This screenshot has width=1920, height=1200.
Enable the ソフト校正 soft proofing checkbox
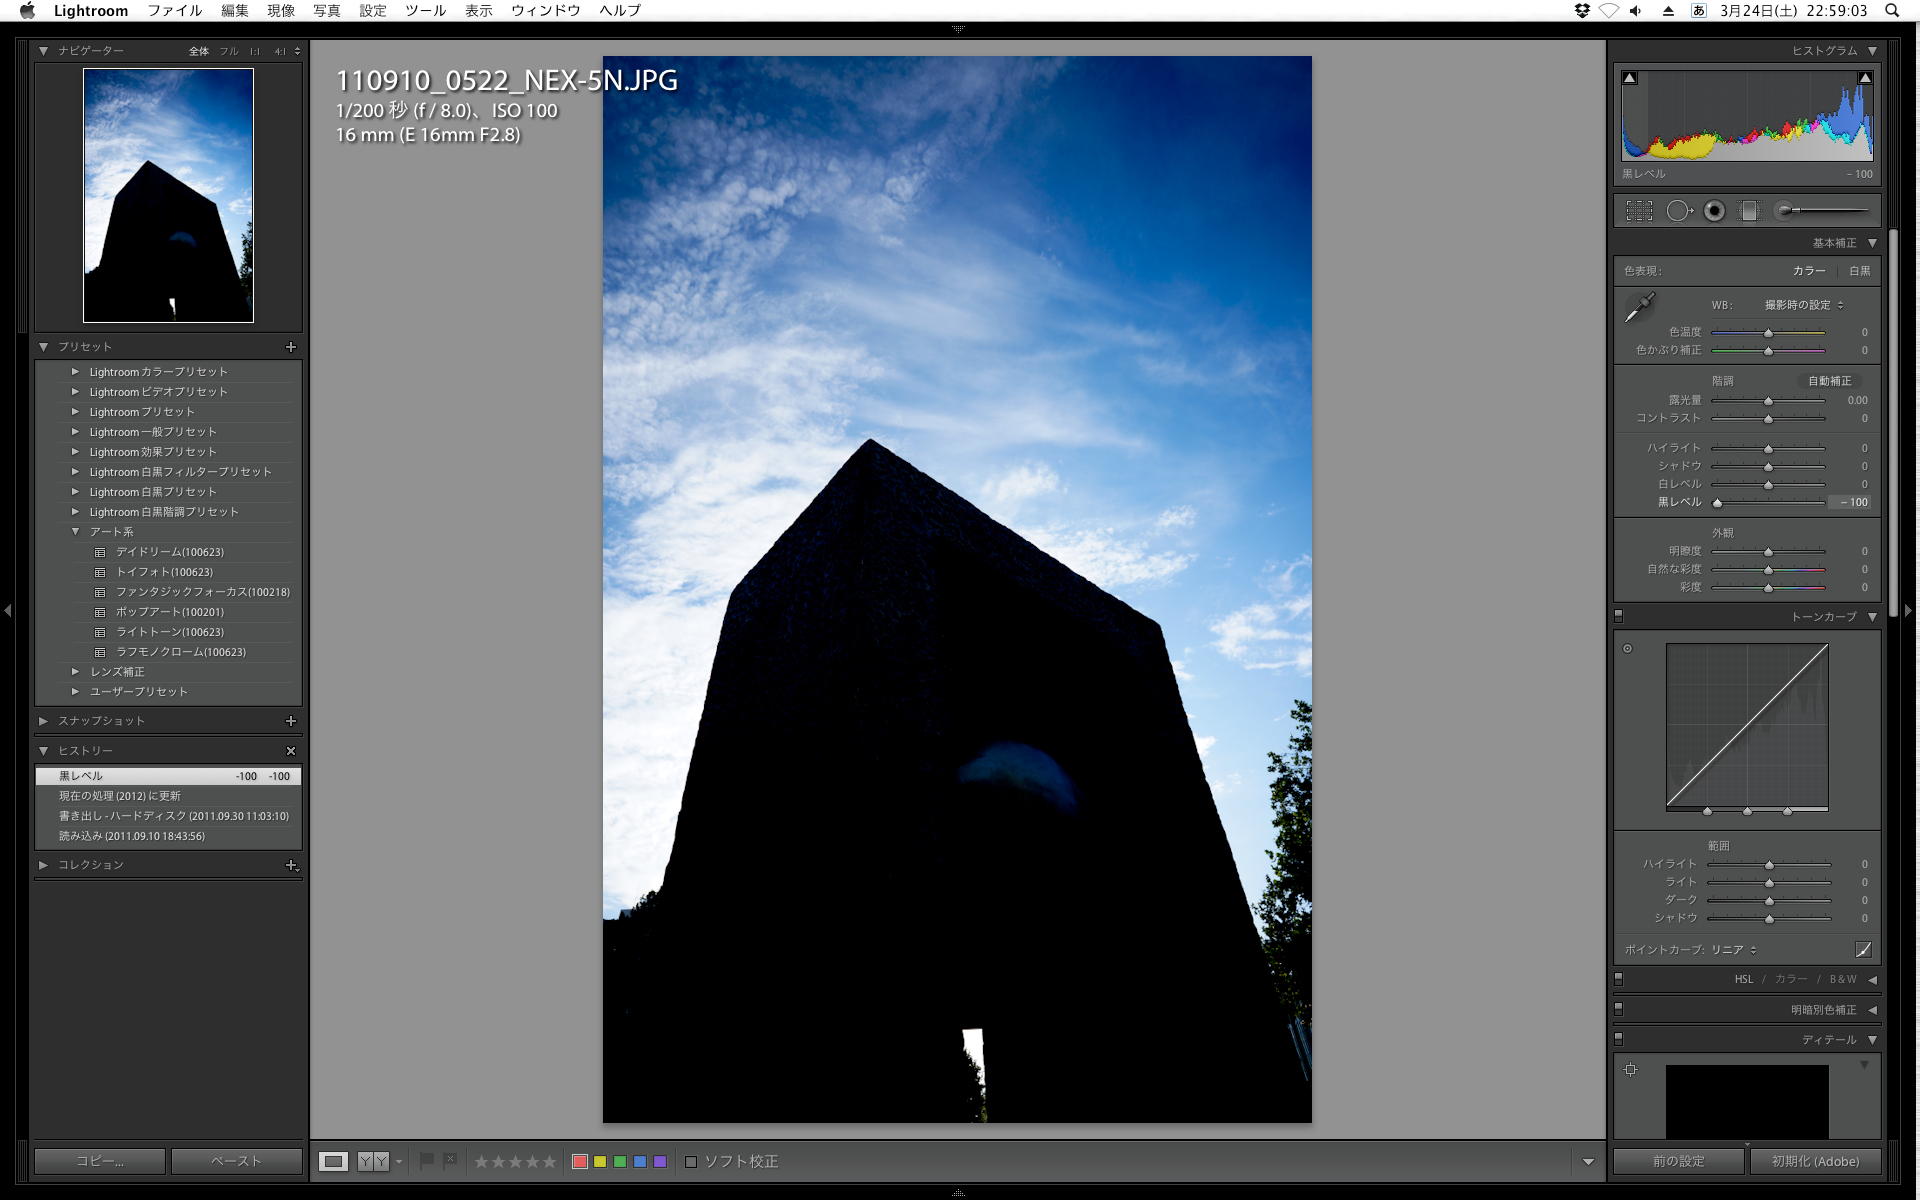691,1162
